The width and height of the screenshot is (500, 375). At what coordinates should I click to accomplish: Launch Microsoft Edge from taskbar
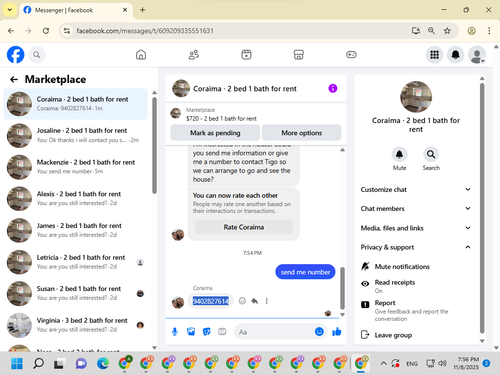103,363
